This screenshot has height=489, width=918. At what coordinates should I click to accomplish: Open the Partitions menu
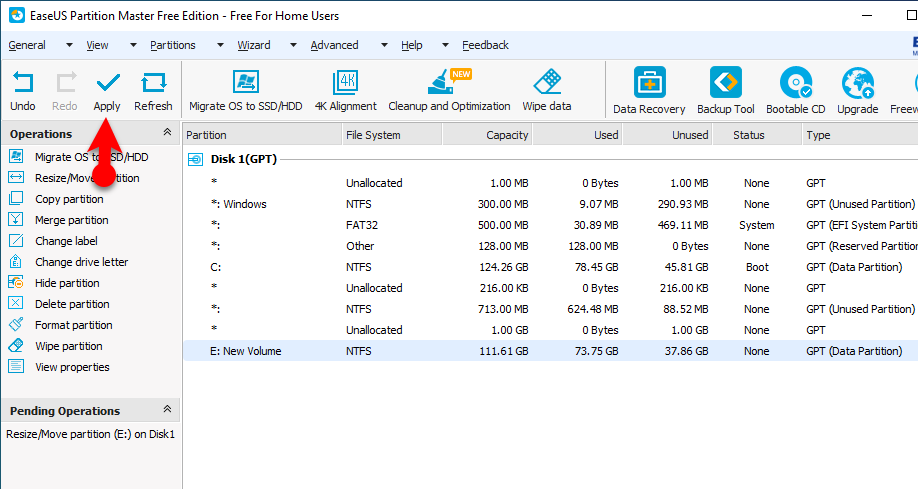click(172, 45)
